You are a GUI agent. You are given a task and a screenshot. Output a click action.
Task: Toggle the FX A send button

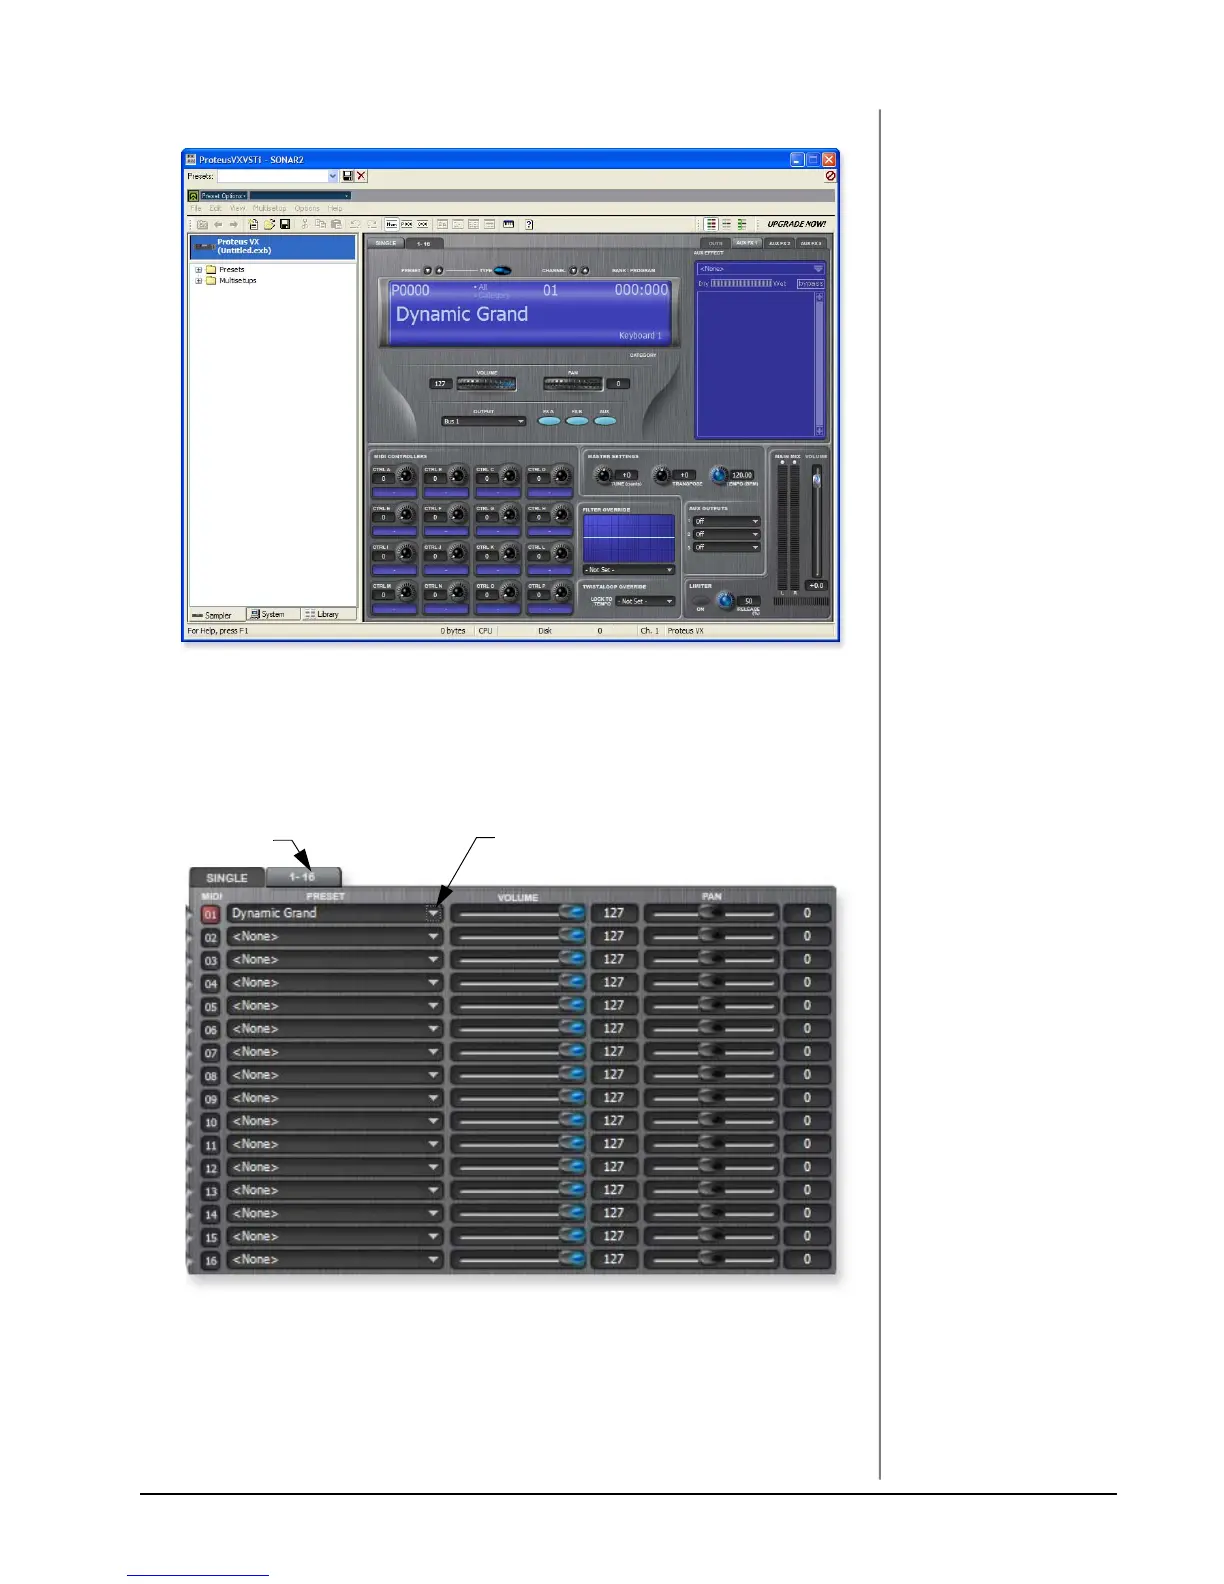(549, 421)
